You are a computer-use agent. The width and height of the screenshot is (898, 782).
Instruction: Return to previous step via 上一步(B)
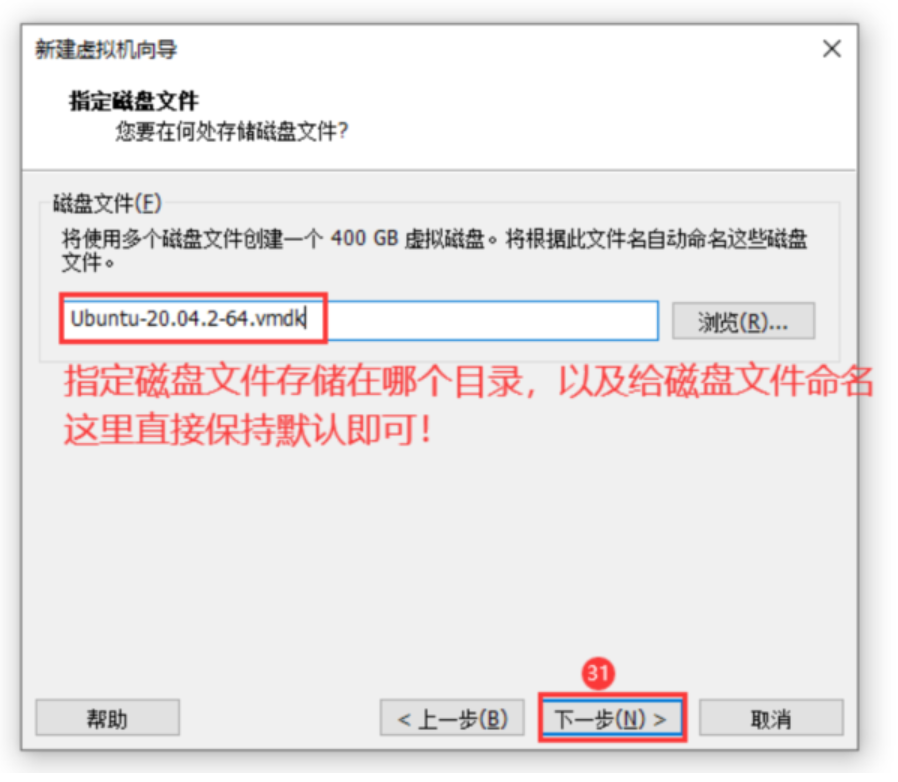click(x=452, y=718)
